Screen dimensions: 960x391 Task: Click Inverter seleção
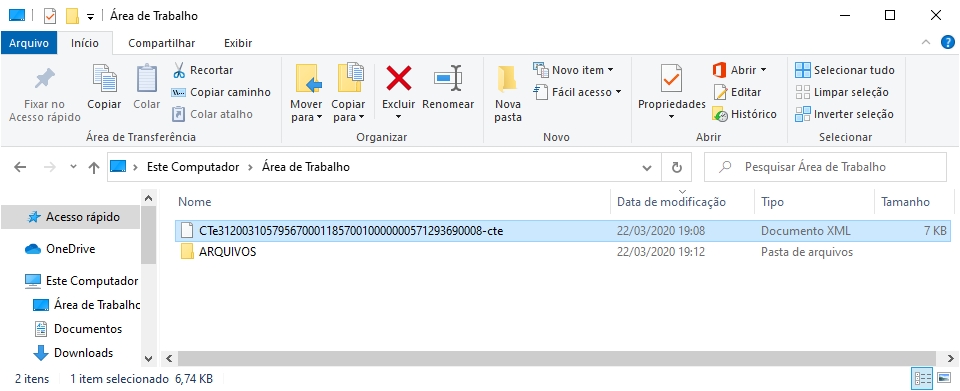point(844,114)
